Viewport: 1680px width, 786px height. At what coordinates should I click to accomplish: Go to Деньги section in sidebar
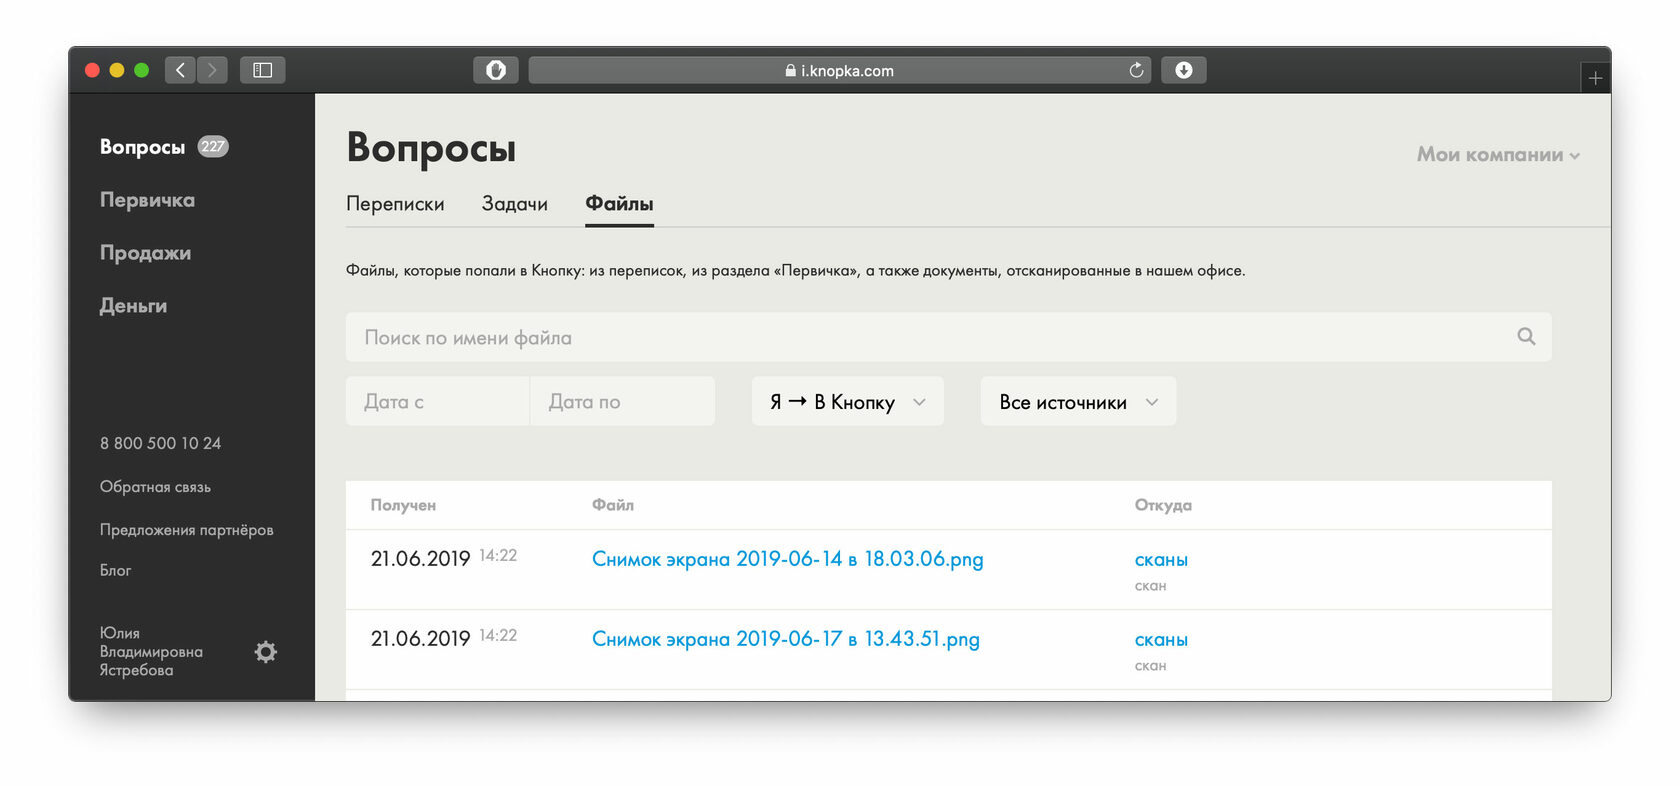133,306
